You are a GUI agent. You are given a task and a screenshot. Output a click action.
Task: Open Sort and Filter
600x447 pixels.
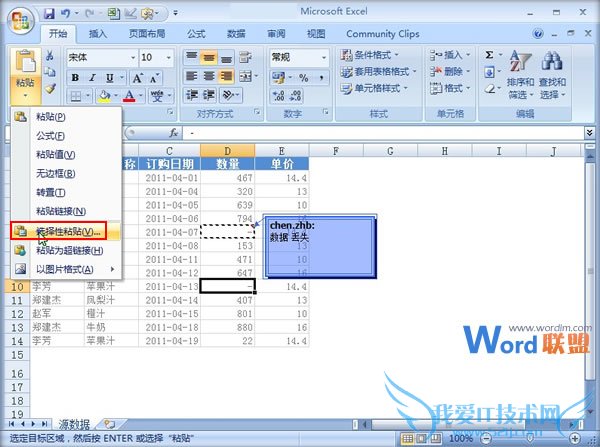click(520, 75)
